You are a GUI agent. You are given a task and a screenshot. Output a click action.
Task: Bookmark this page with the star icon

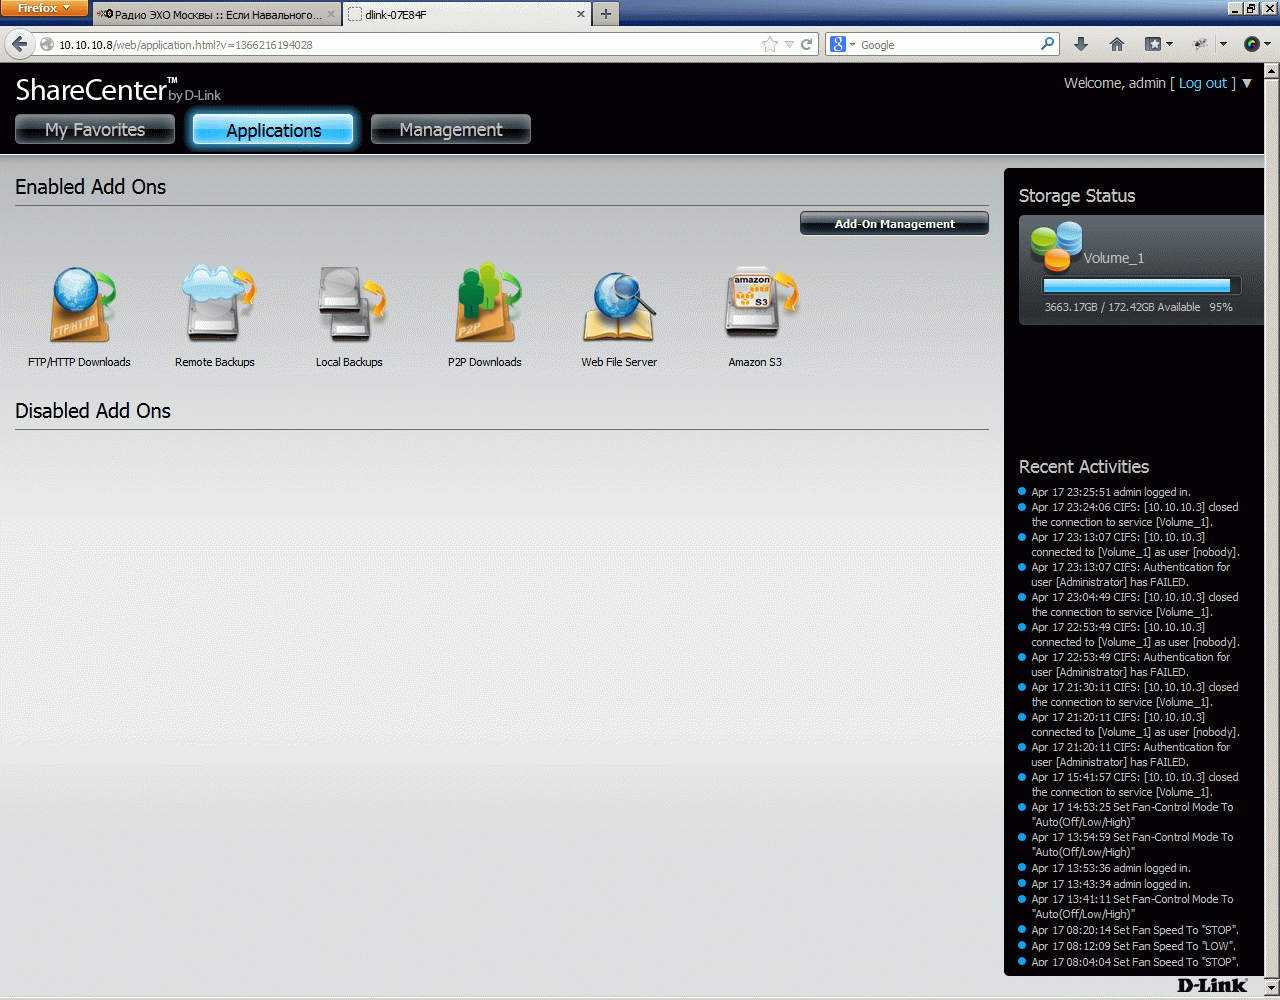(x=769, y=44)
